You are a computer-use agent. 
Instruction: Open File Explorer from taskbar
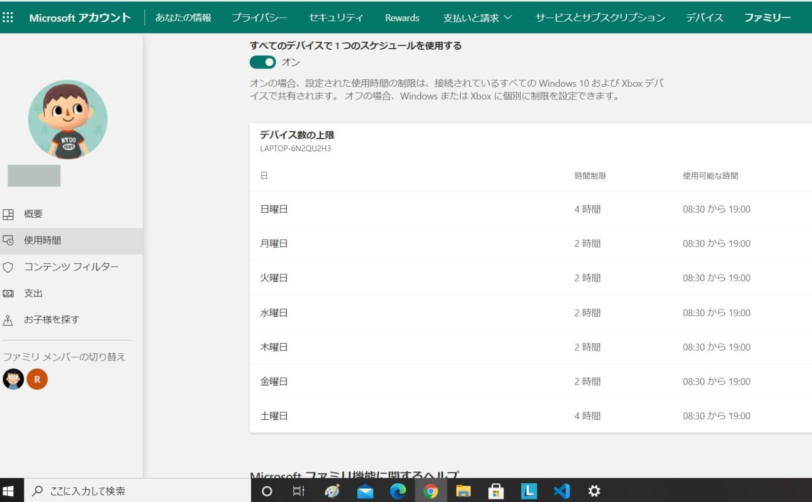[463, 491]
